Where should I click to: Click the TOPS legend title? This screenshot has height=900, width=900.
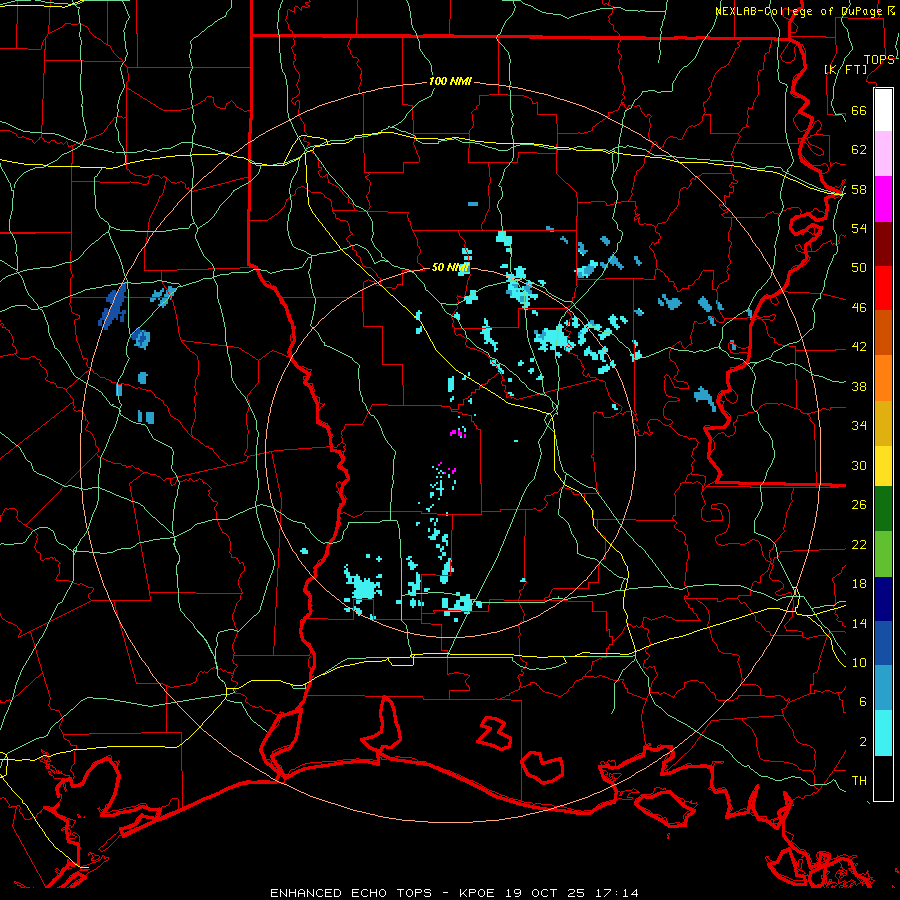(879, 59)
